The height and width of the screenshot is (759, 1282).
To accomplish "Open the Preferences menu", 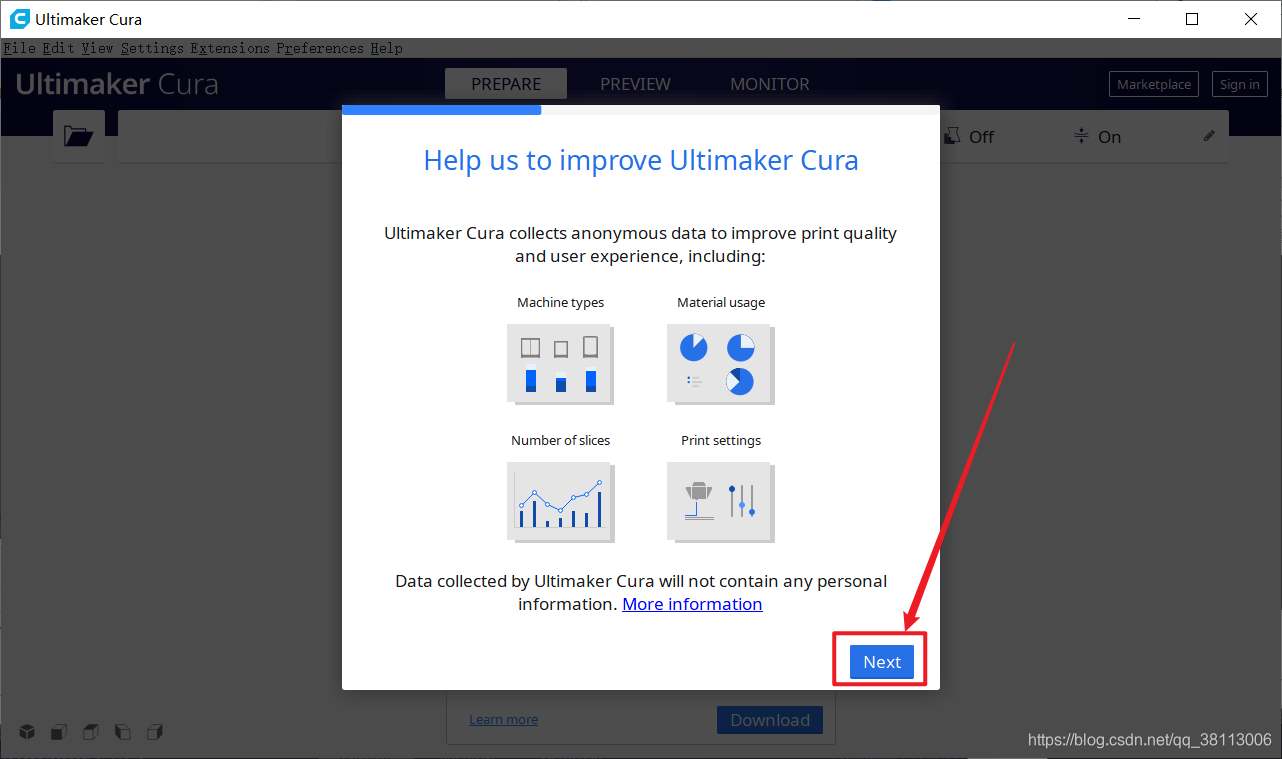I will pos(320,48).
